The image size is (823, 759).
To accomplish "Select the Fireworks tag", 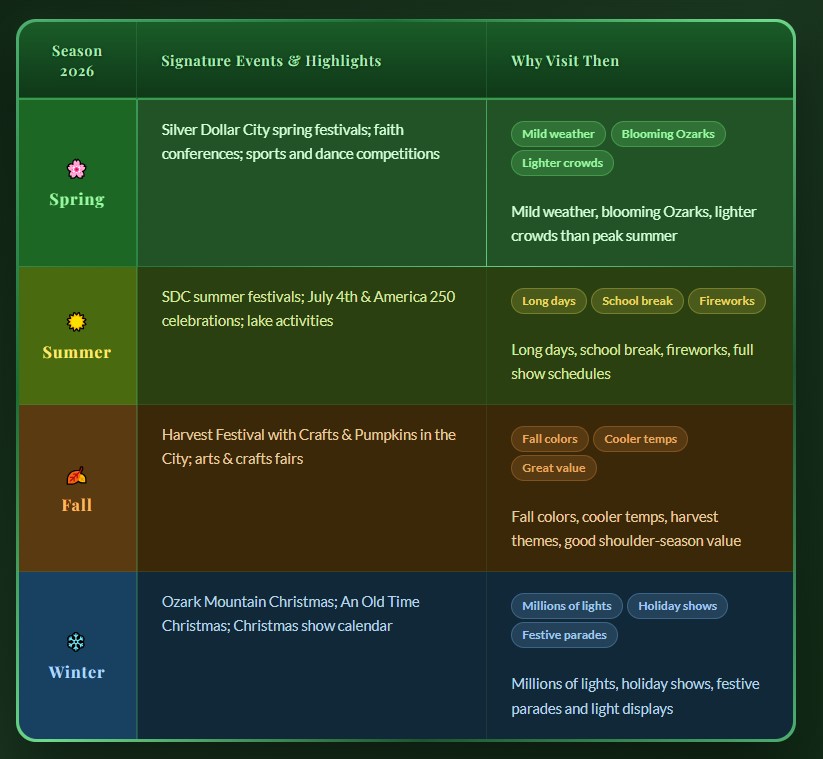I will [727, 301].
